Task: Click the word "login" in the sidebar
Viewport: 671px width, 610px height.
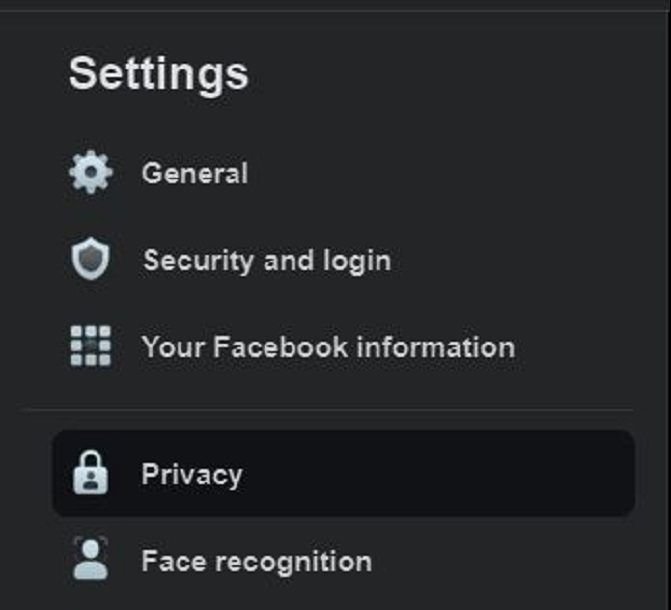Action: 356,260
